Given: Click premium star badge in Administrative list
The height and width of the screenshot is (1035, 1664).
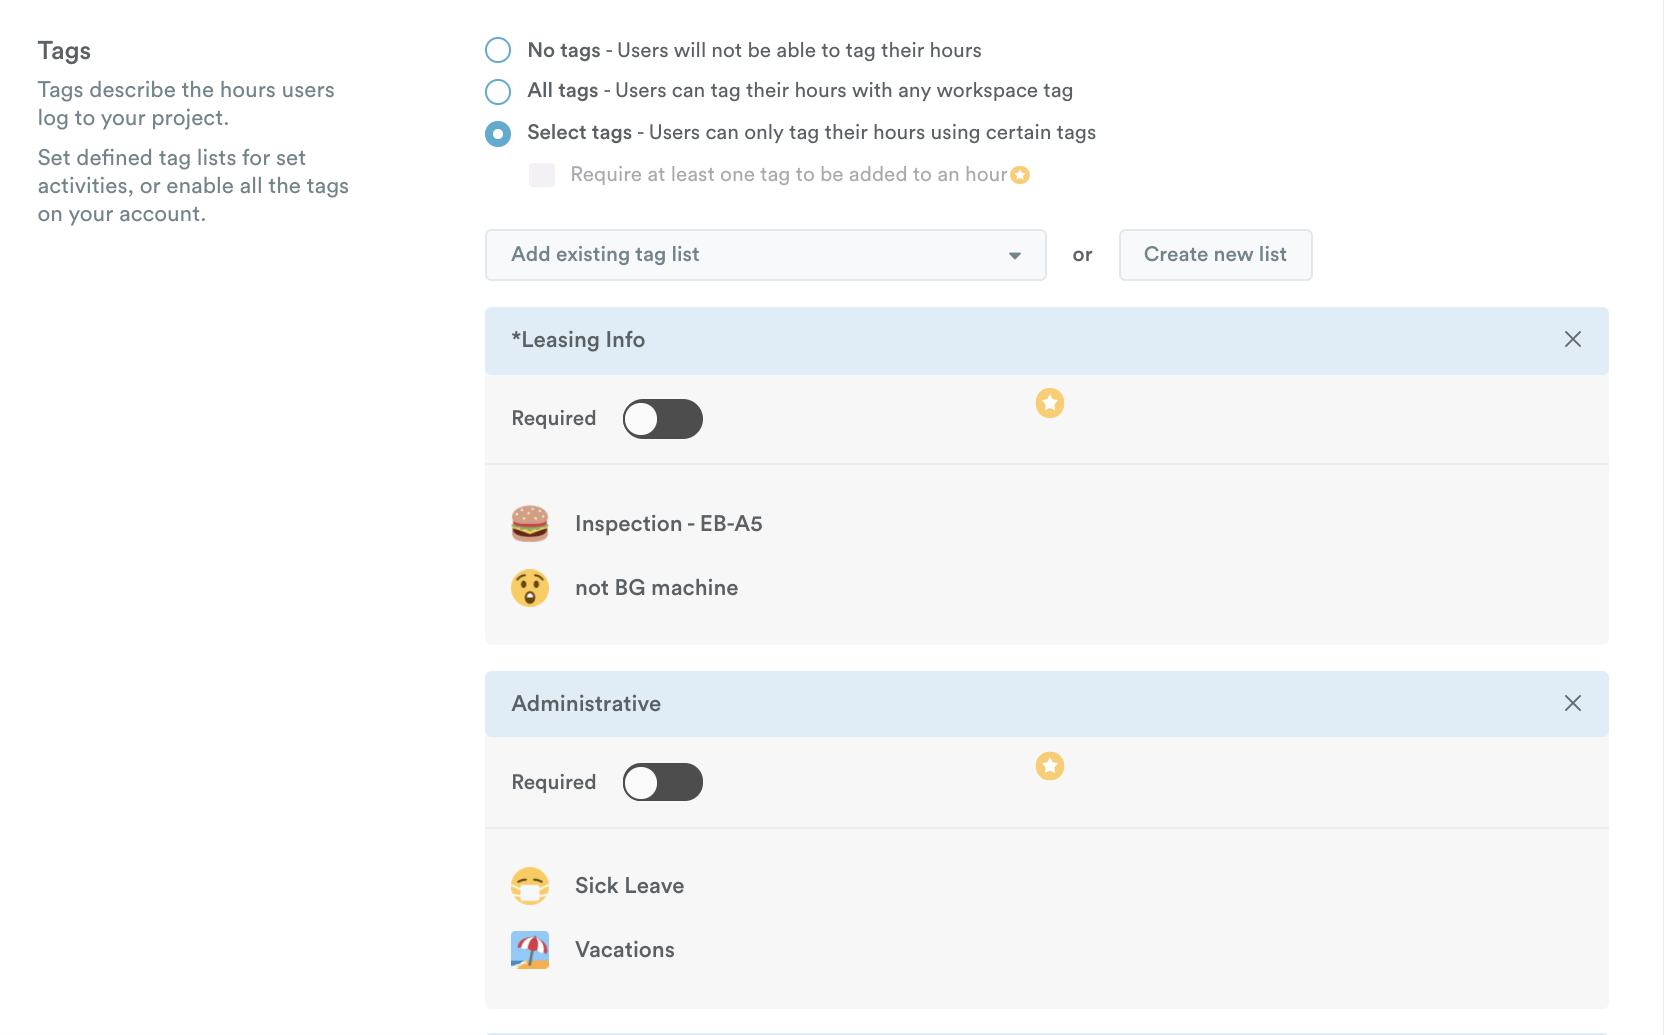Looking at the screenshot, I should tap(1049, 766).
